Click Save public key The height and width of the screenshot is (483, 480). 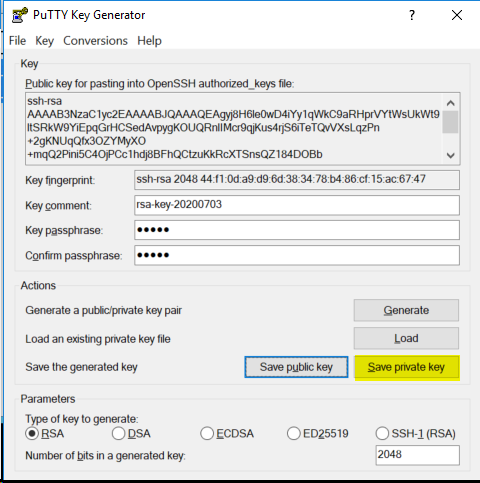pos(296,367)
